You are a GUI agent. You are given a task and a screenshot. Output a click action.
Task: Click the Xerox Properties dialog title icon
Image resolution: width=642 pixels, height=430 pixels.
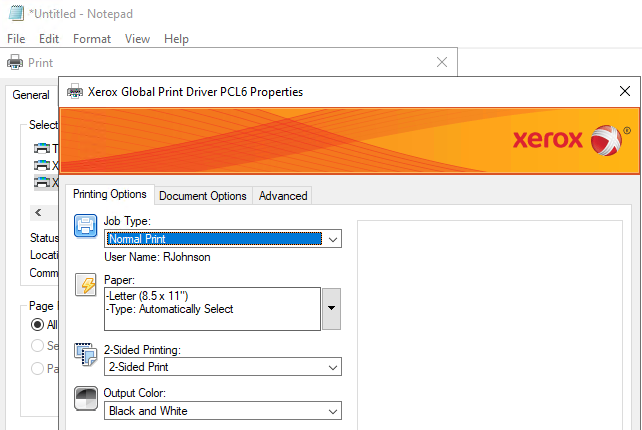click(75, 91)
